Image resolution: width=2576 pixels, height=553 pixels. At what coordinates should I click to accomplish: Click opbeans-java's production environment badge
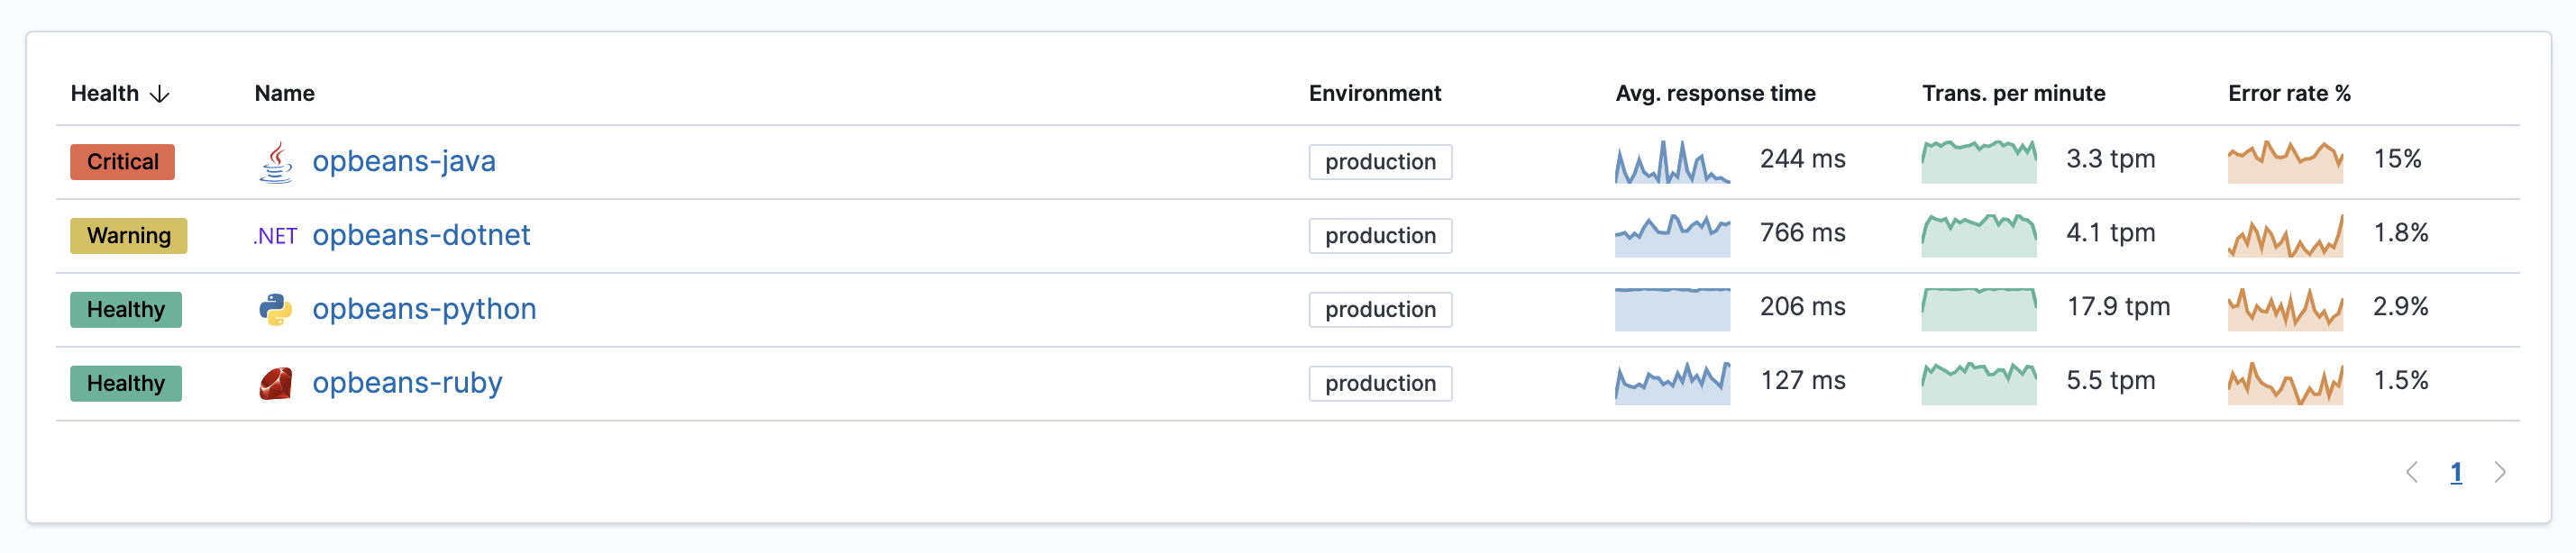coord(1380,162)
